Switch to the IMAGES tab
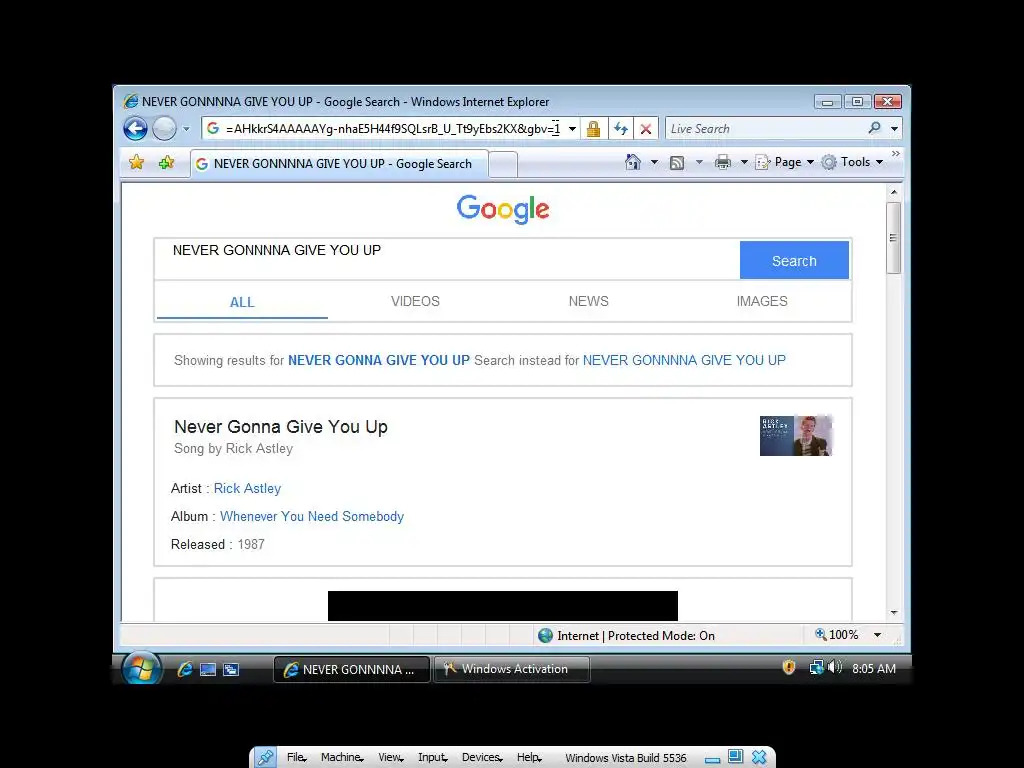Image resolution: width=1024 pixels, height=768 pixels. pyautogui.click(x=762, y=301)
